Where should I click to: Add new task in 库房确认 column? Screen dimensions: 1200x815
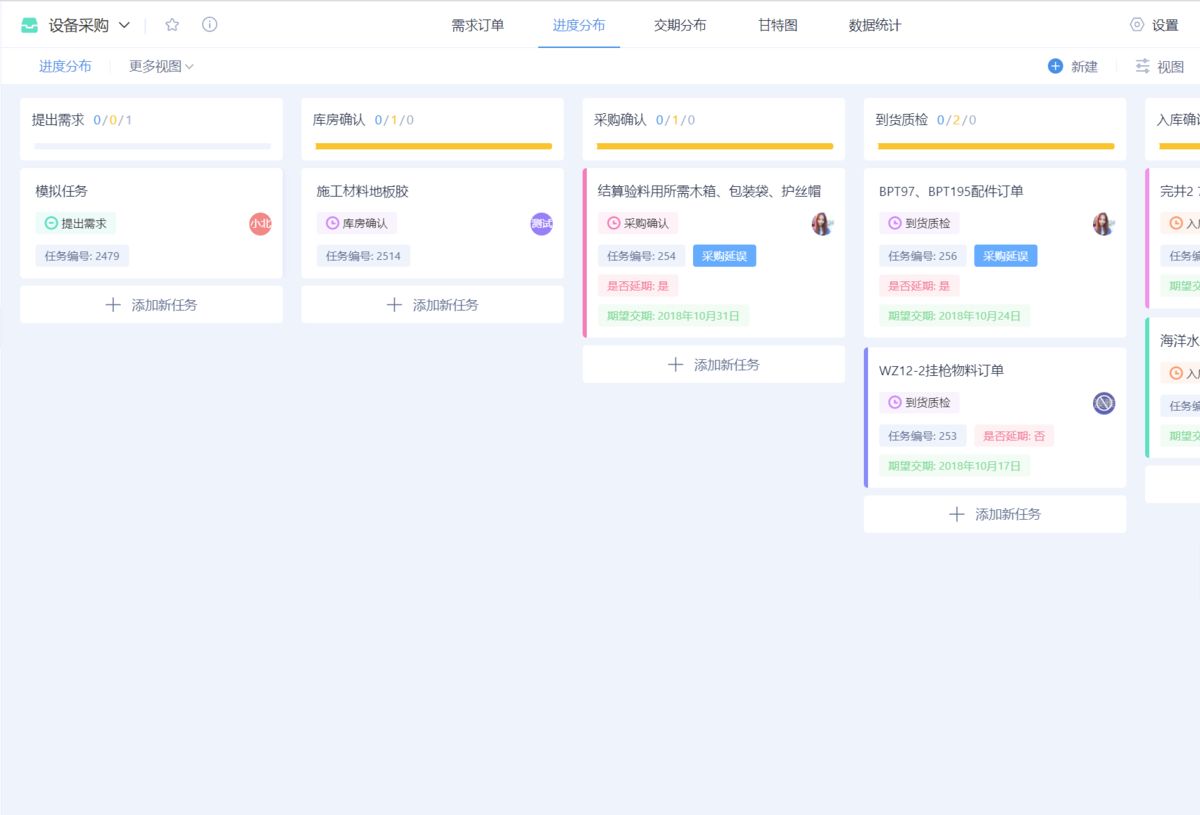click(x=432, y=305)
